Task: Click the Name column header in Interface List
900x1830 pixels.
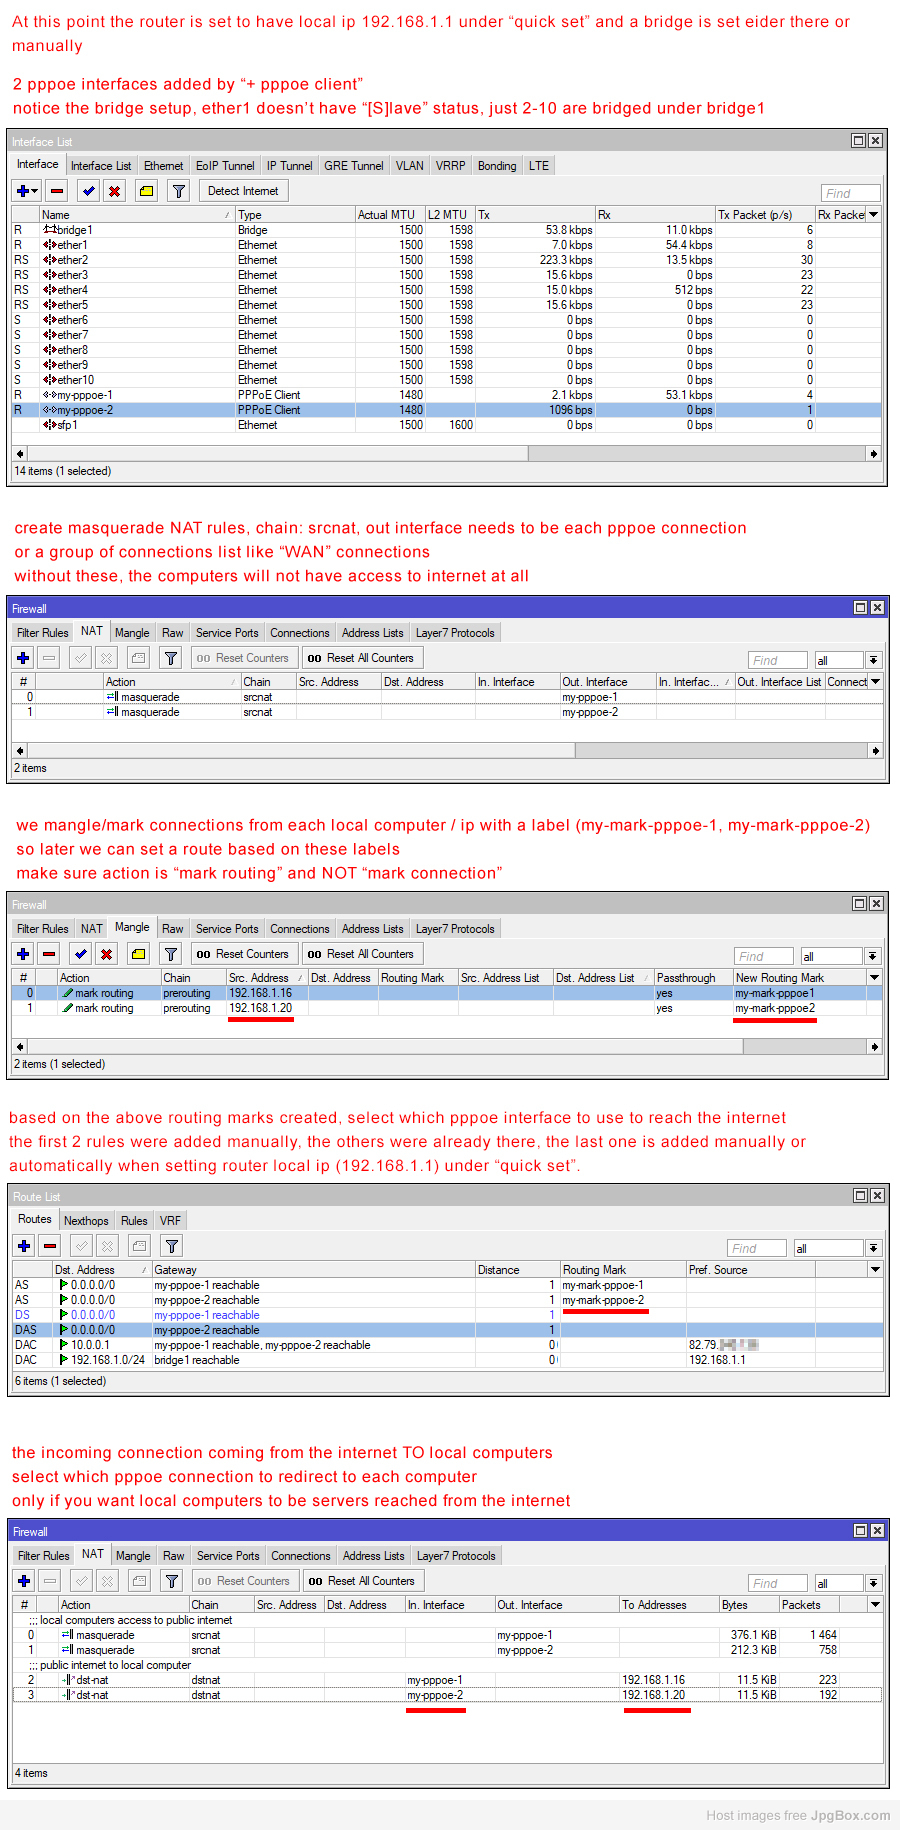Action: pyautogui.click(x=137, y=214)
